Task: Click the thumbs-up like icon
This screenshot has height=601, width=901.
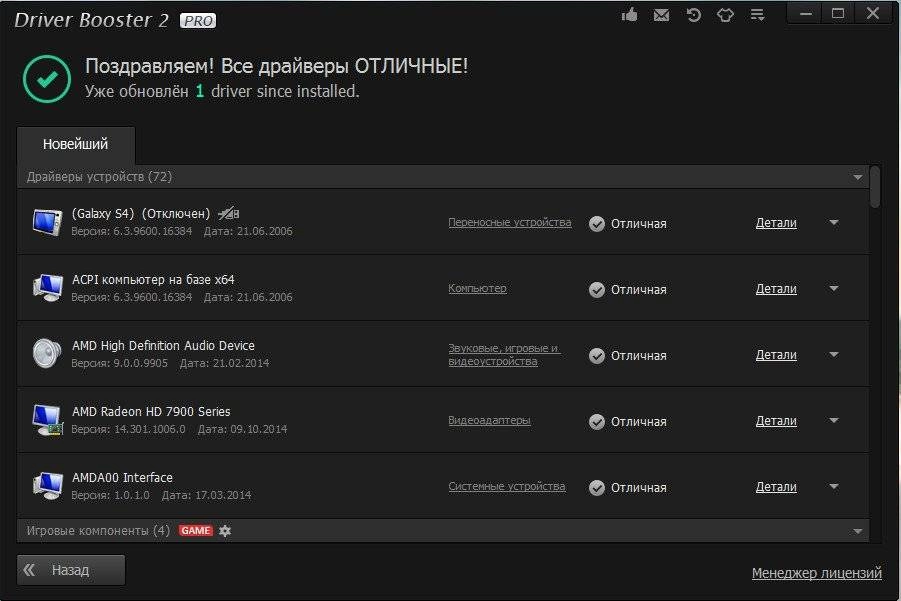Action: [x=630, y=14]
